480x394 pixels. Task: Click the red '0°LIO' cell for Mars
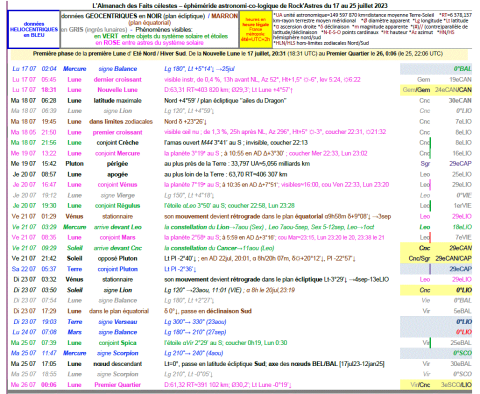pos(464,332)
